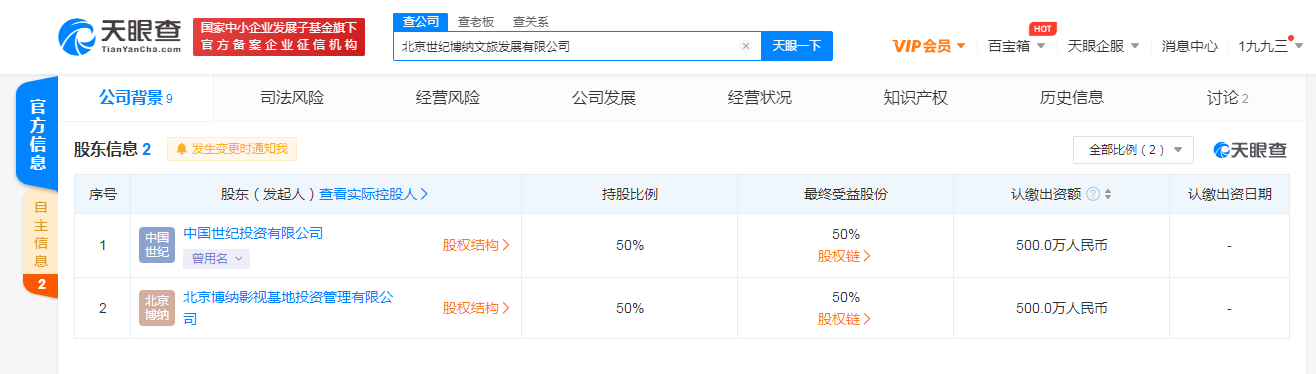Expand 股权结构 for 中国世纪投资有限公司

pyautogui.click(x=476, y=245)
